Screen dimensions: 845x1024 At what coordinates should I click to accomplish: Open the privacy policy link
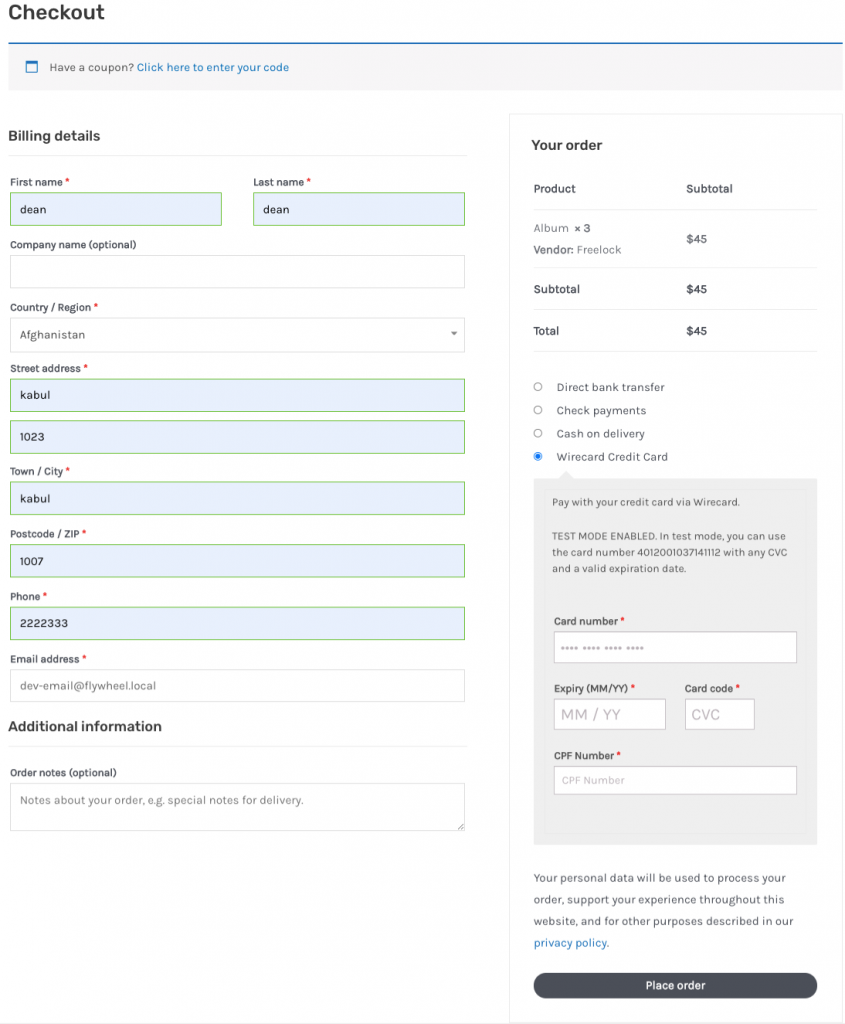(x=570, y=942)
